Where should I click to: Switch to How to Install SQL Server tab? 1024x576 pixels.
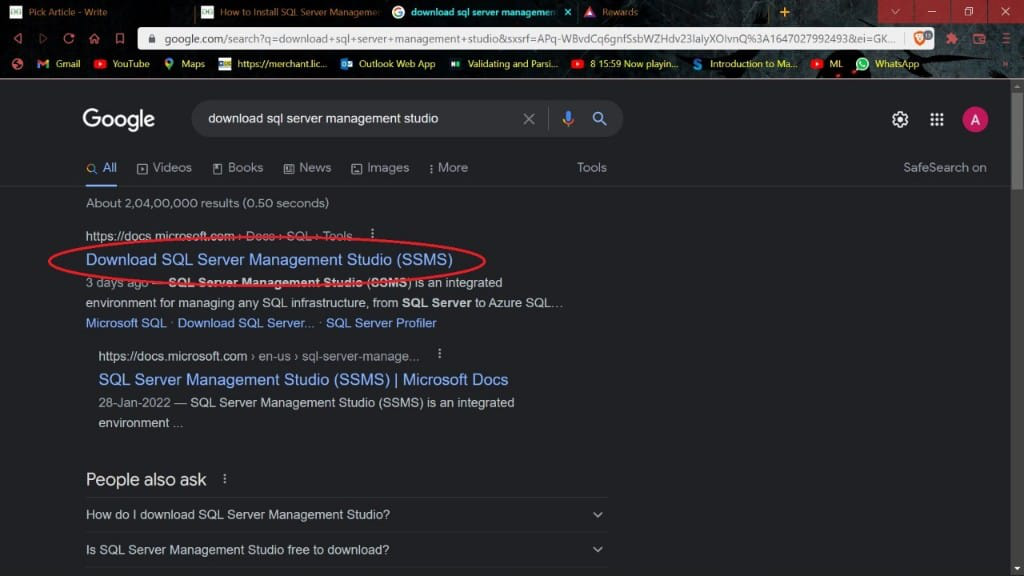click(291, 12)
